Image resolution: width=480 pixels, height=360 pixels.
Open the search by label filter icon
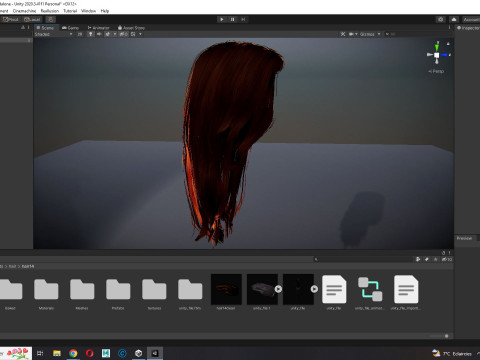(x=427, y=259)
